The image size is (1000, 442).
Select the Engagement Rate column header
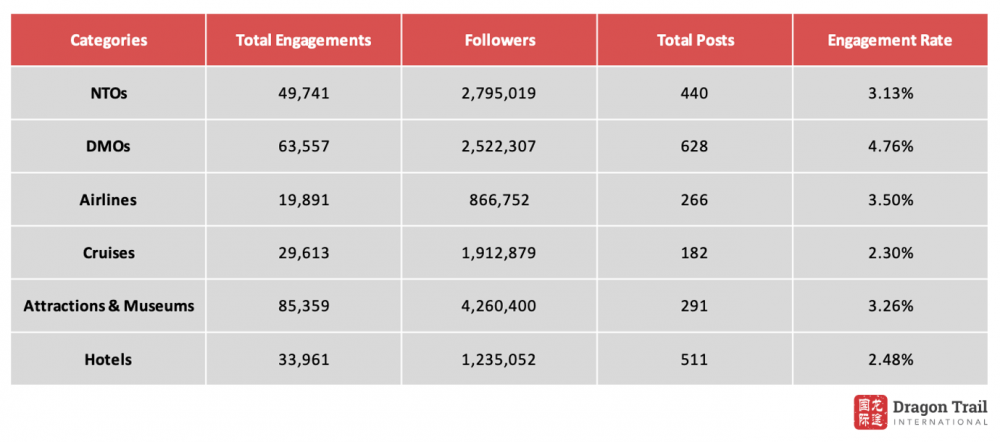pos(890,41)
